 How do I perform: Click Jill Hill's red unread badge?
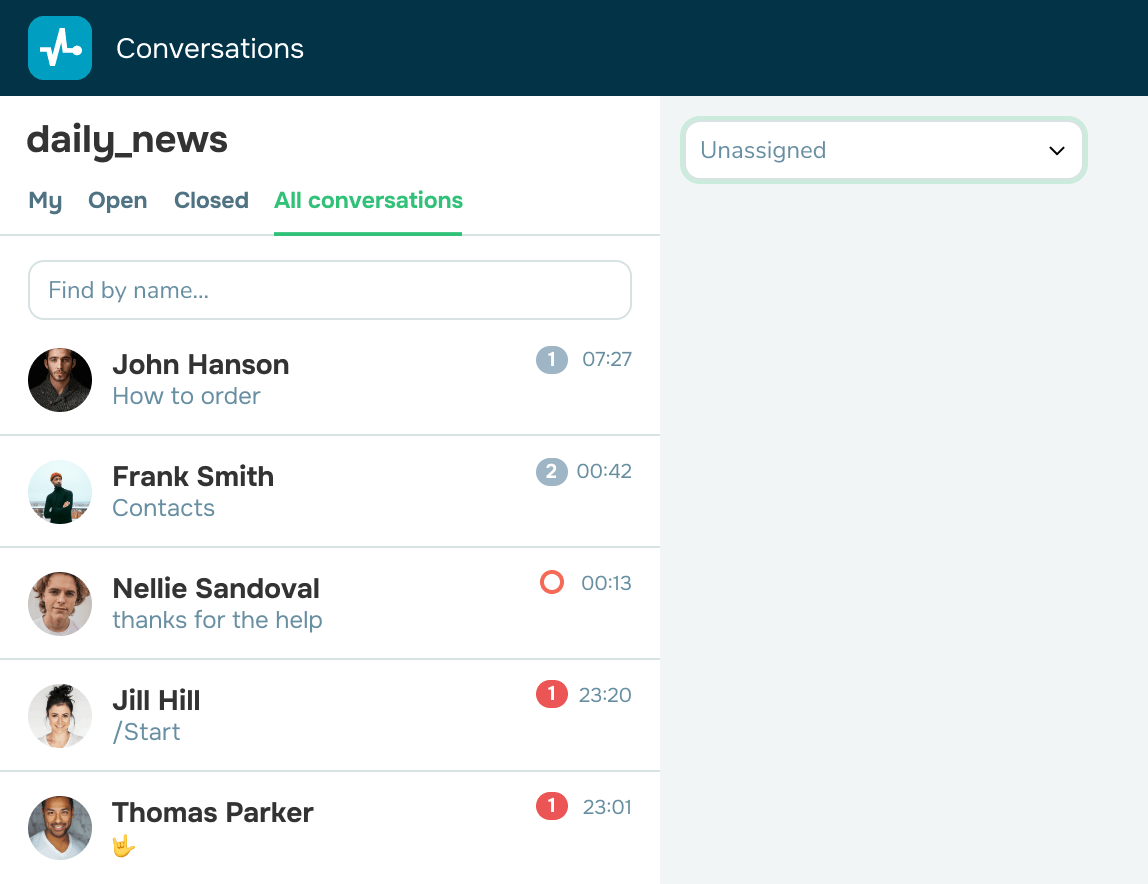point(551,694)
